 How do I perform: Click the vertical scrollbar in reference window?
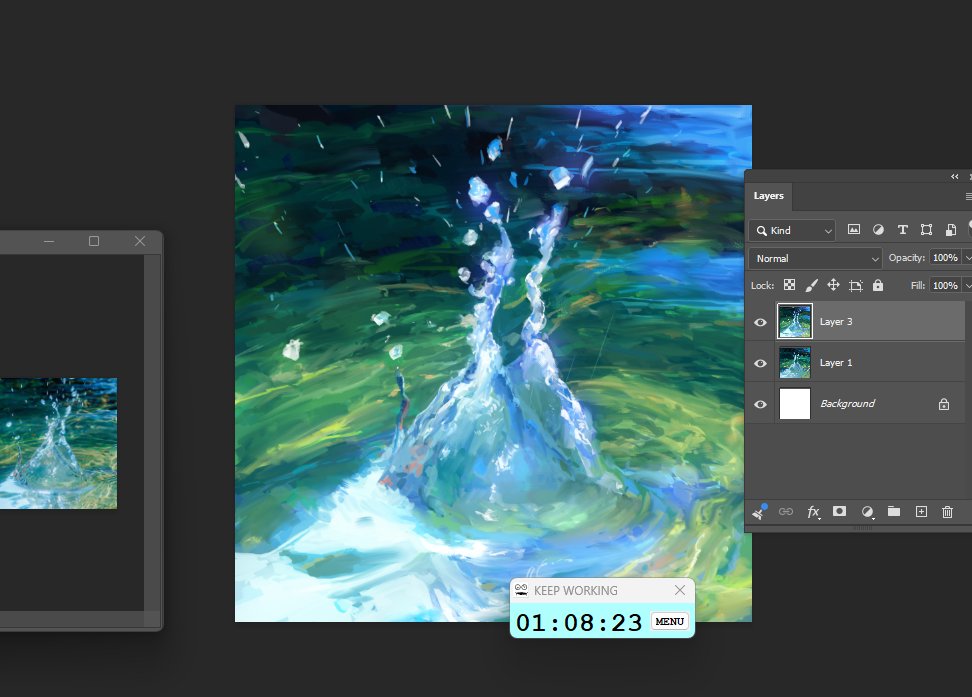click(152, 433)
